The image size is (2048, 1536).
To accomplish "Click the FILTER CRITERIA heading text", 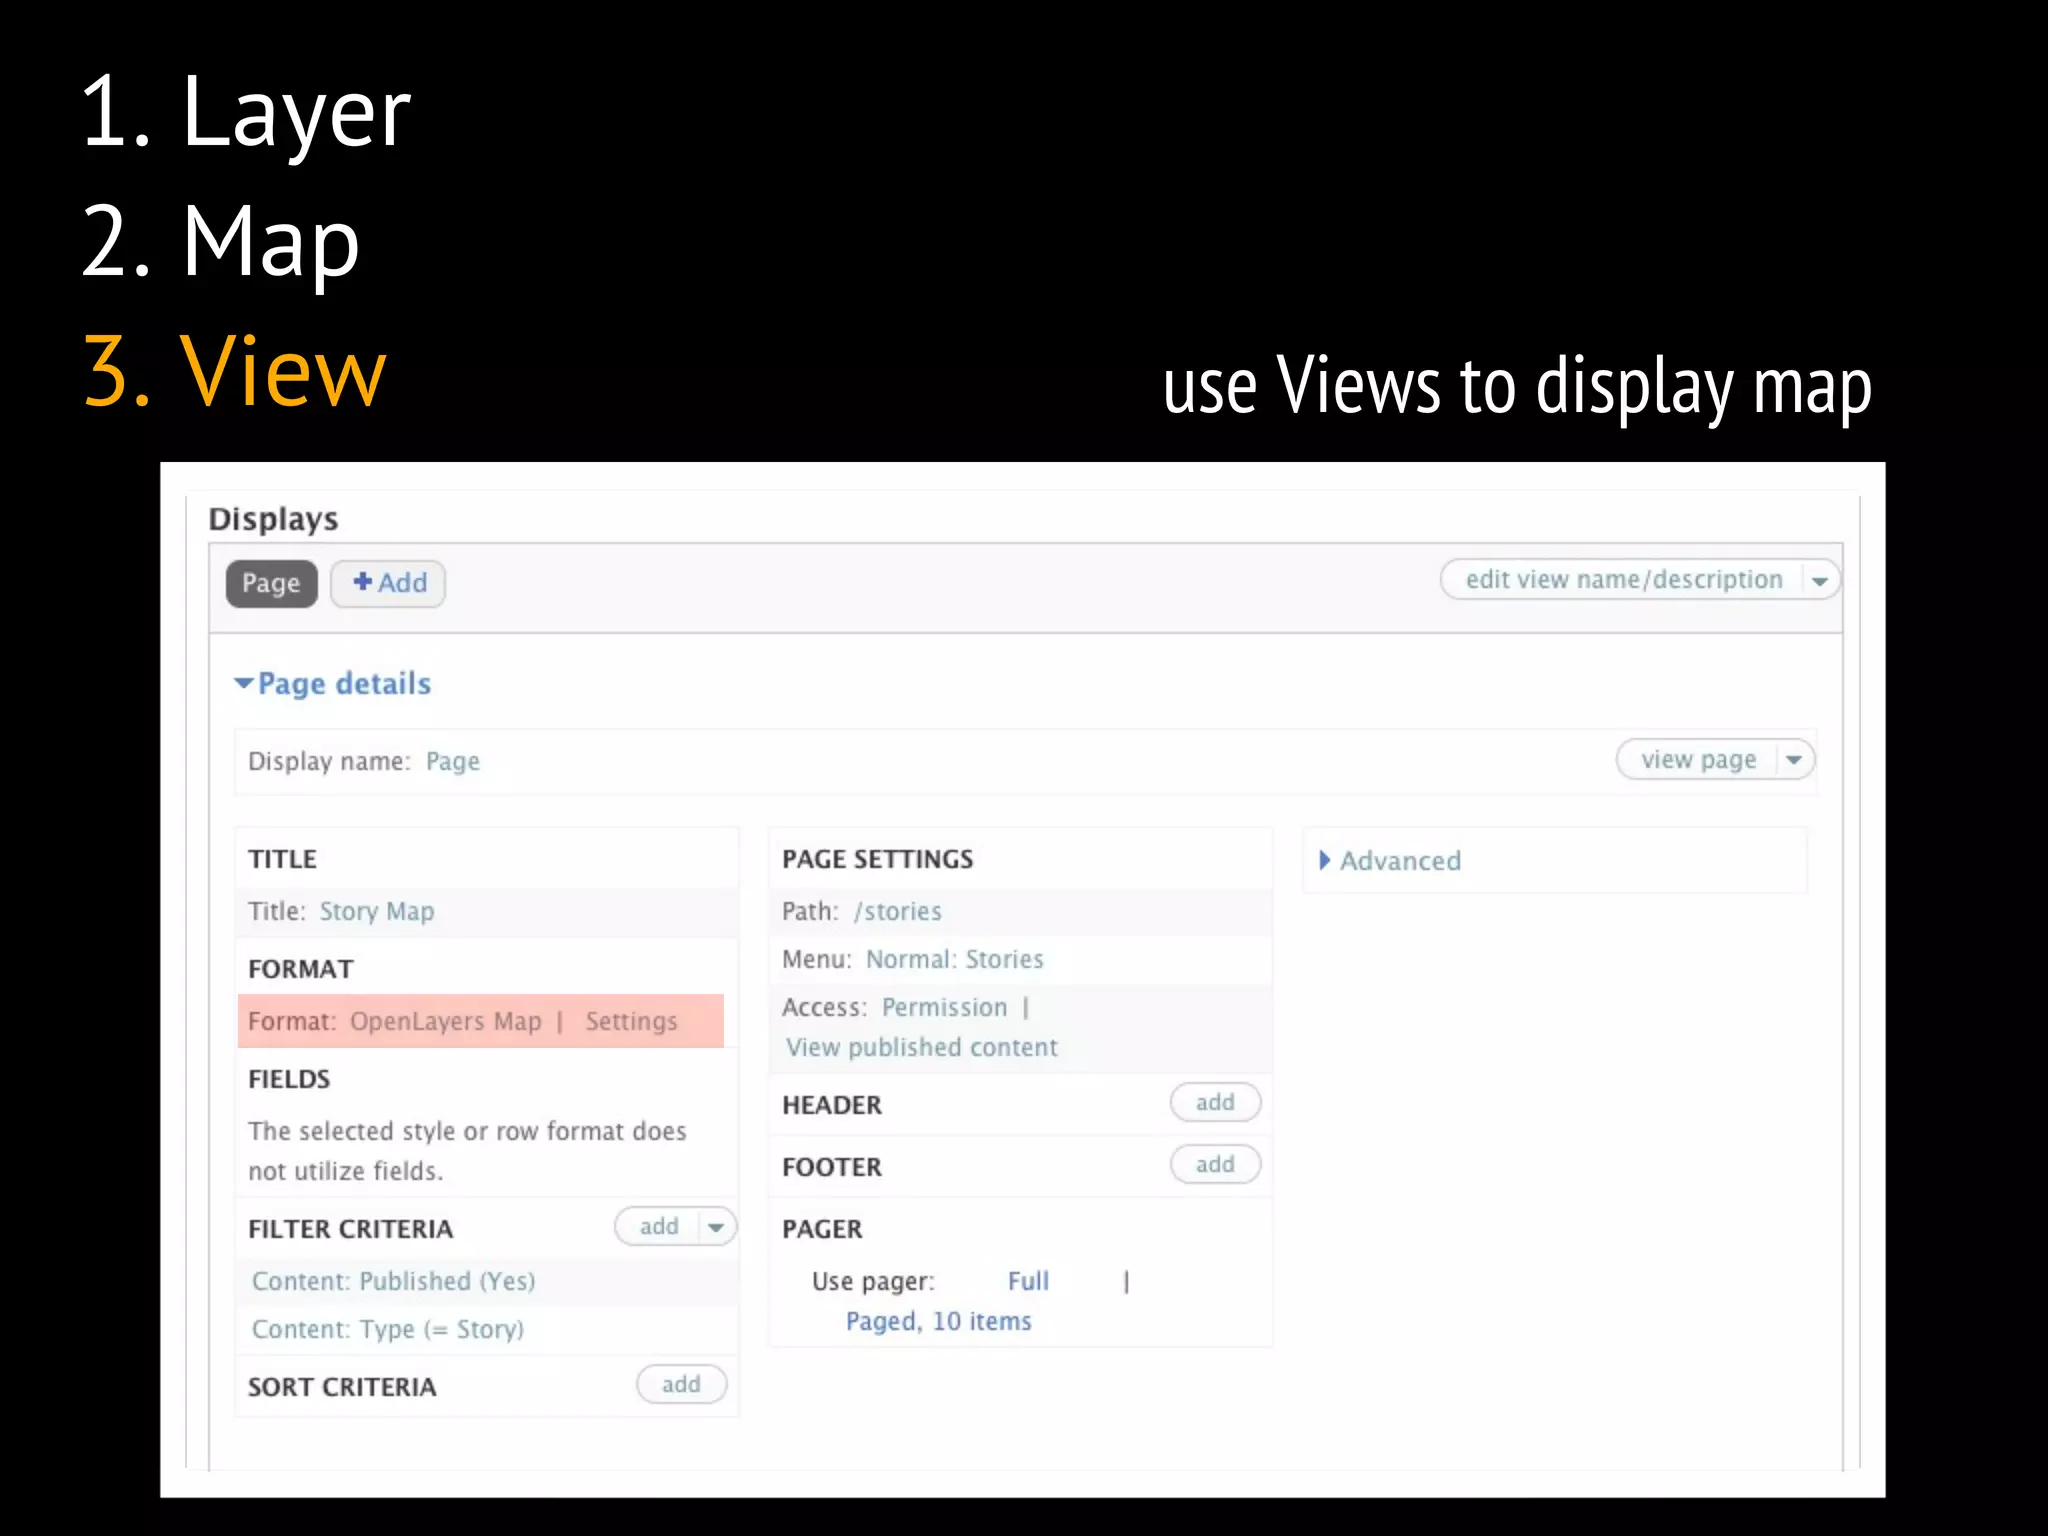I will (x=350, y=1229).
